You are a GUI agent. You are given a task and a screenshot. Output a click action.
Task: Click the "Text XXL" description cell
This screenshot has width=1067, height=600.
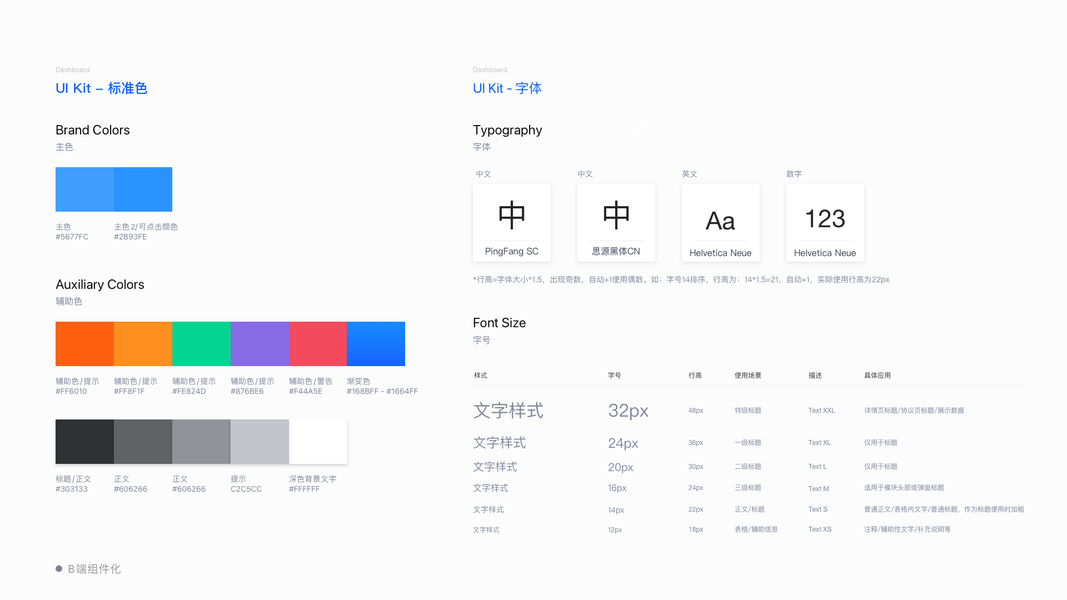(x=821, y=411)
